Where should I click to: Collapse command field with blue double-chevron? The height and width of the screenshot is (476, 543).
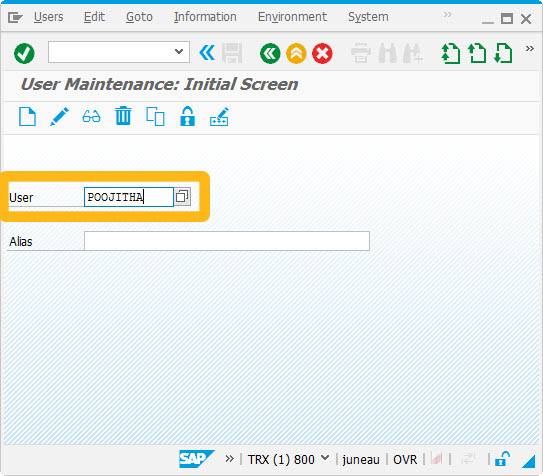coord(207,53)
